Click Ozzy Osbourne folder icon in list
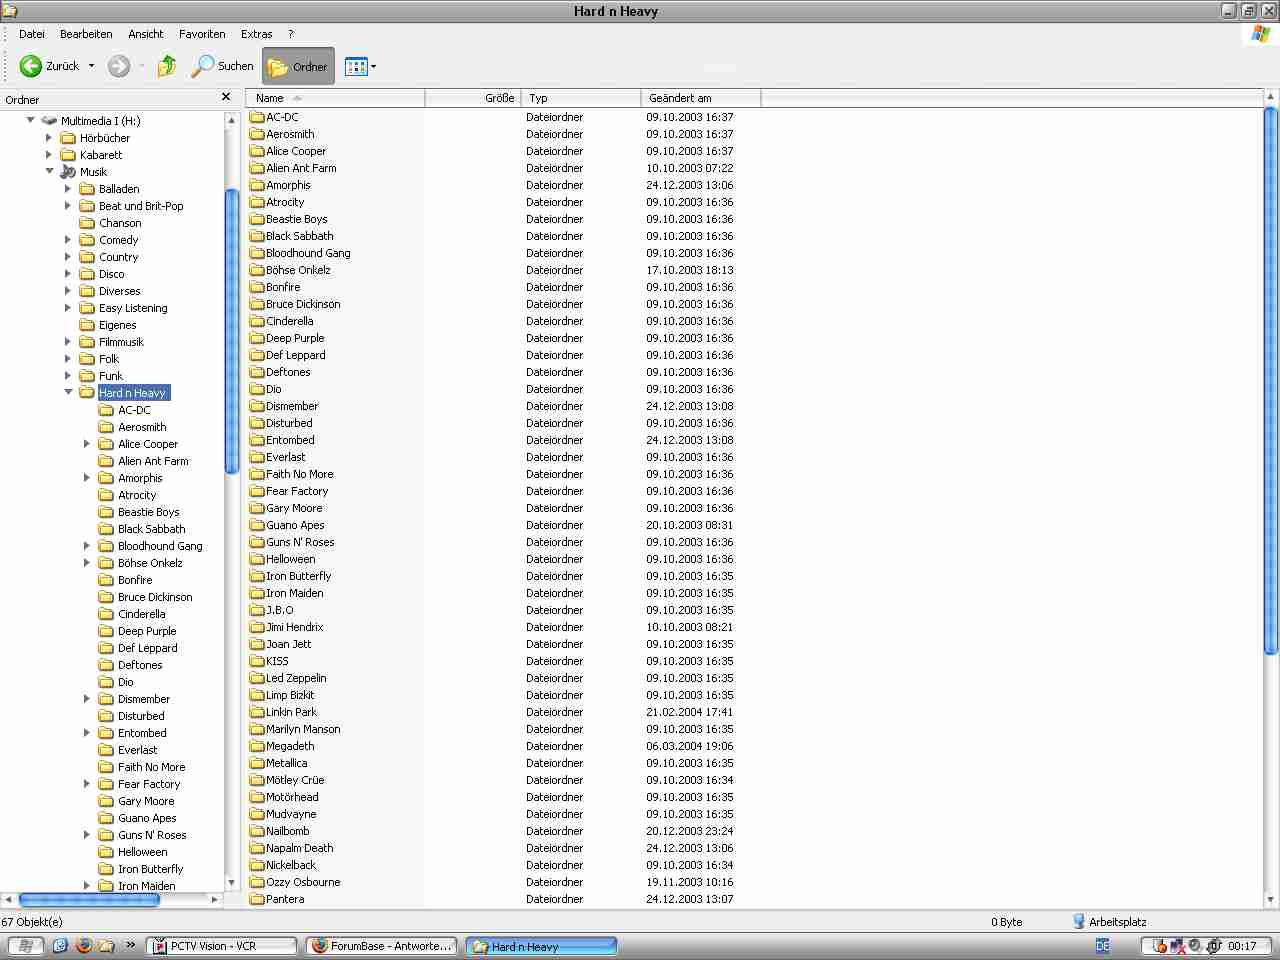Screen dimensions: 1280x960 (257, 882)
